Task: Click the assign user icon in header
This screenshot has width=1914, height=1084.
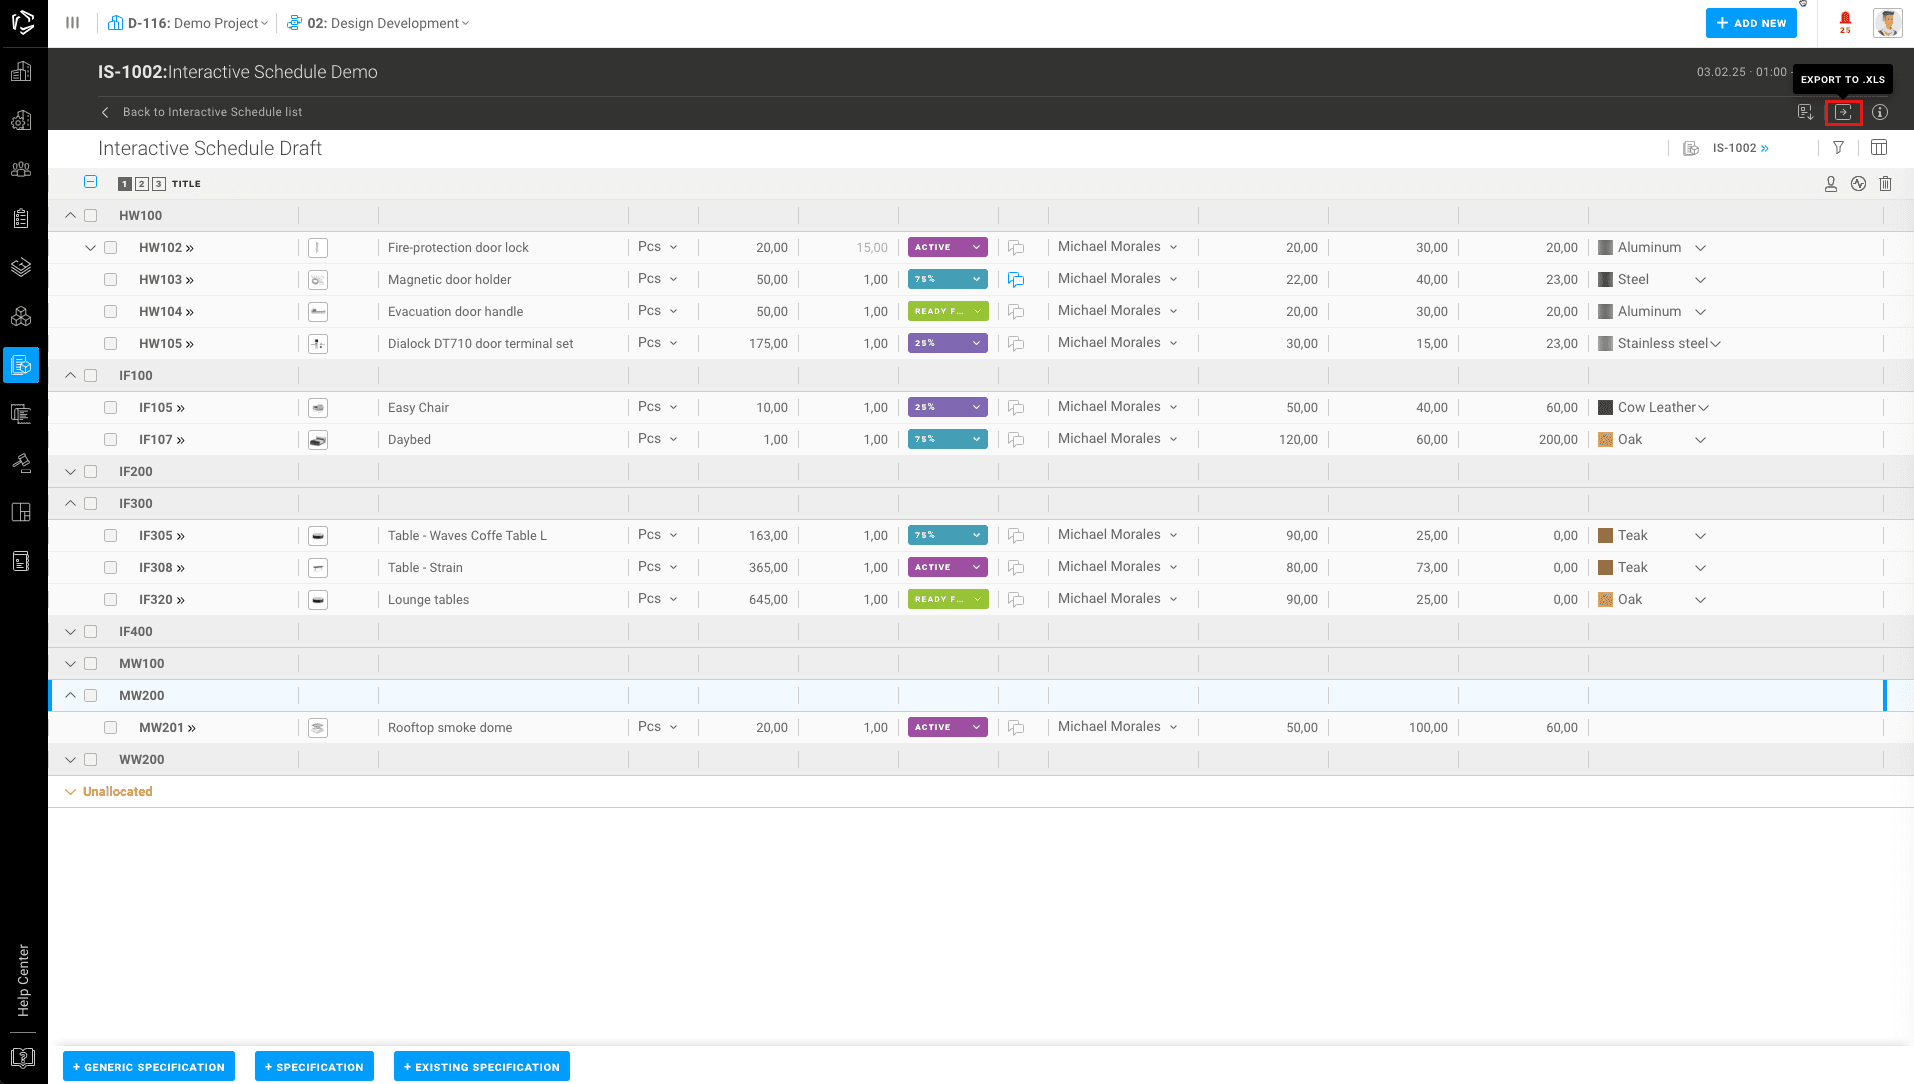Action: (1831, 184)
